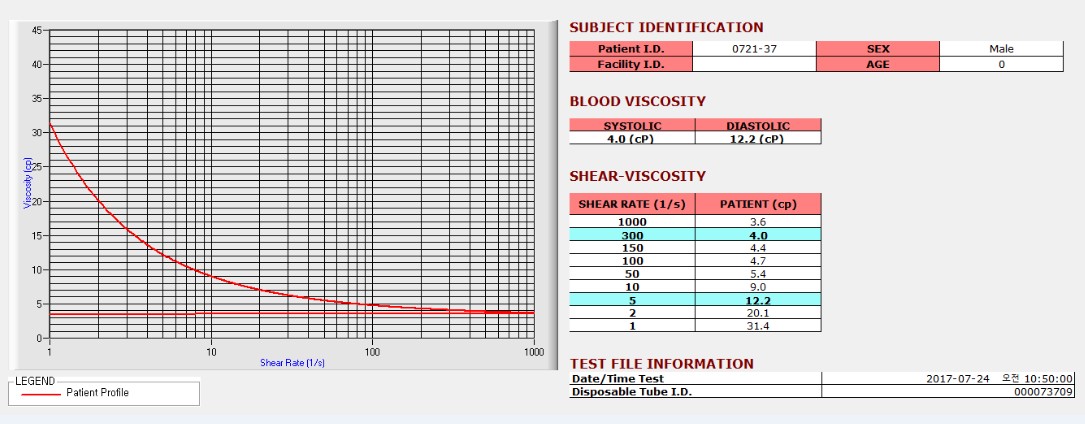Select the empty Facility I.D. field
This screenshot has width=1085, height=424.
click(754, 64)
